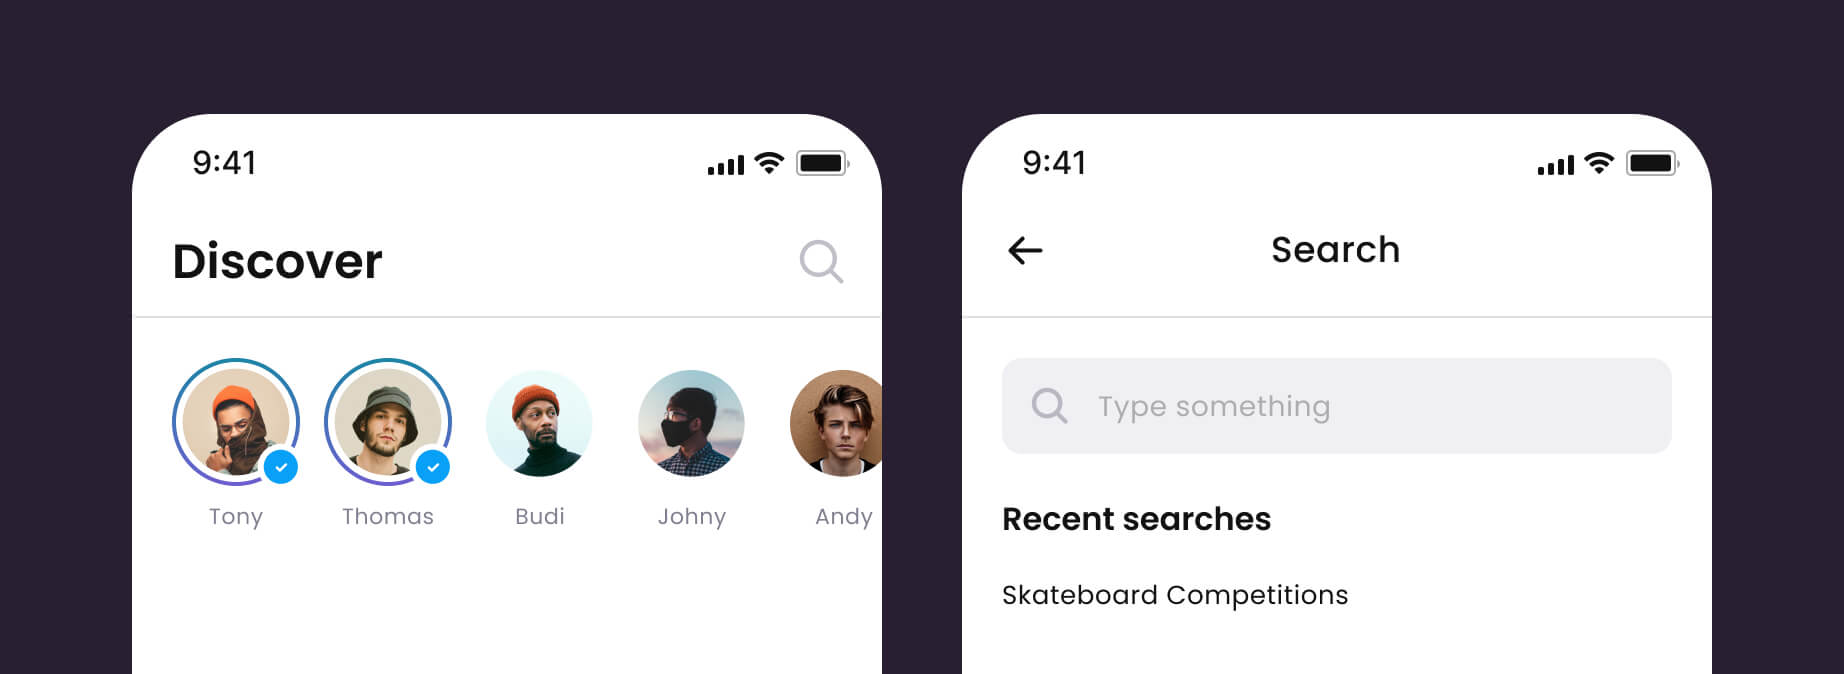
Task: Select recent search Skateboard Competitions
Action: 1175,595
